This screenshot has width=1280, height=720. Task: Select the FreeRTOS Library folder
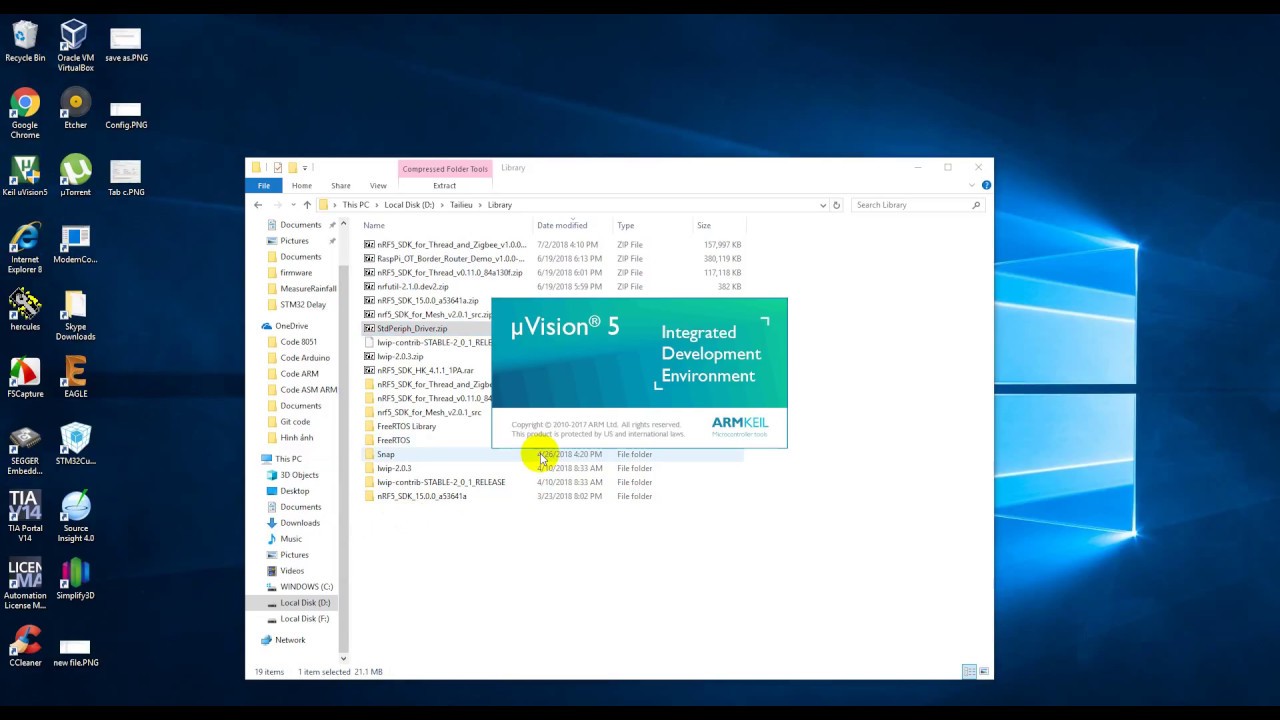tap(406, 427)
